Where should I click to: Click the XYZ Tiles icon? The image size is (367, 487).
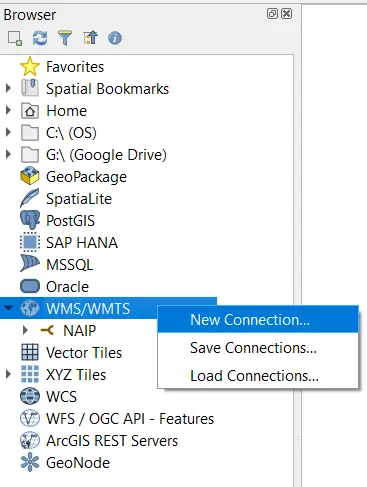pyautogui.click(x=30, y=374)
